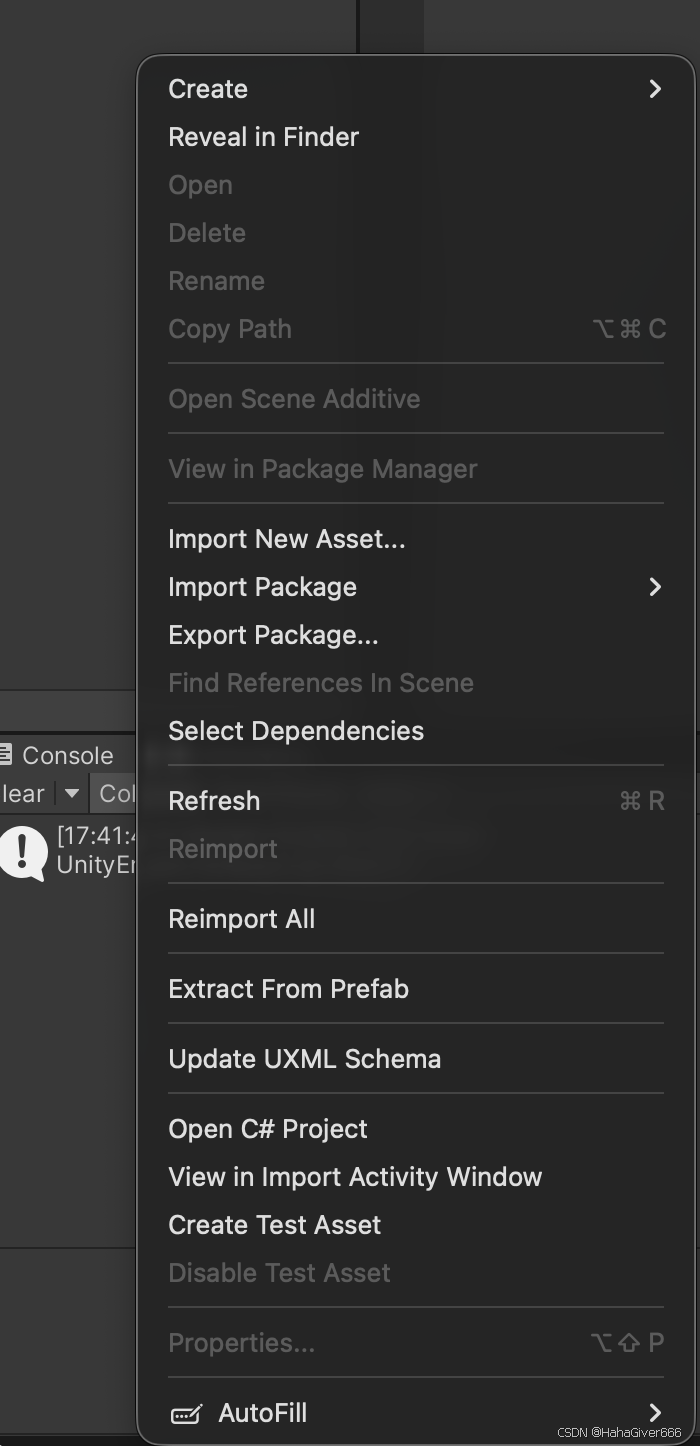This screenshot has height=1446, width=700.
Task: Refresh the assets via Refresh
Action: click(x=214, y=801)
